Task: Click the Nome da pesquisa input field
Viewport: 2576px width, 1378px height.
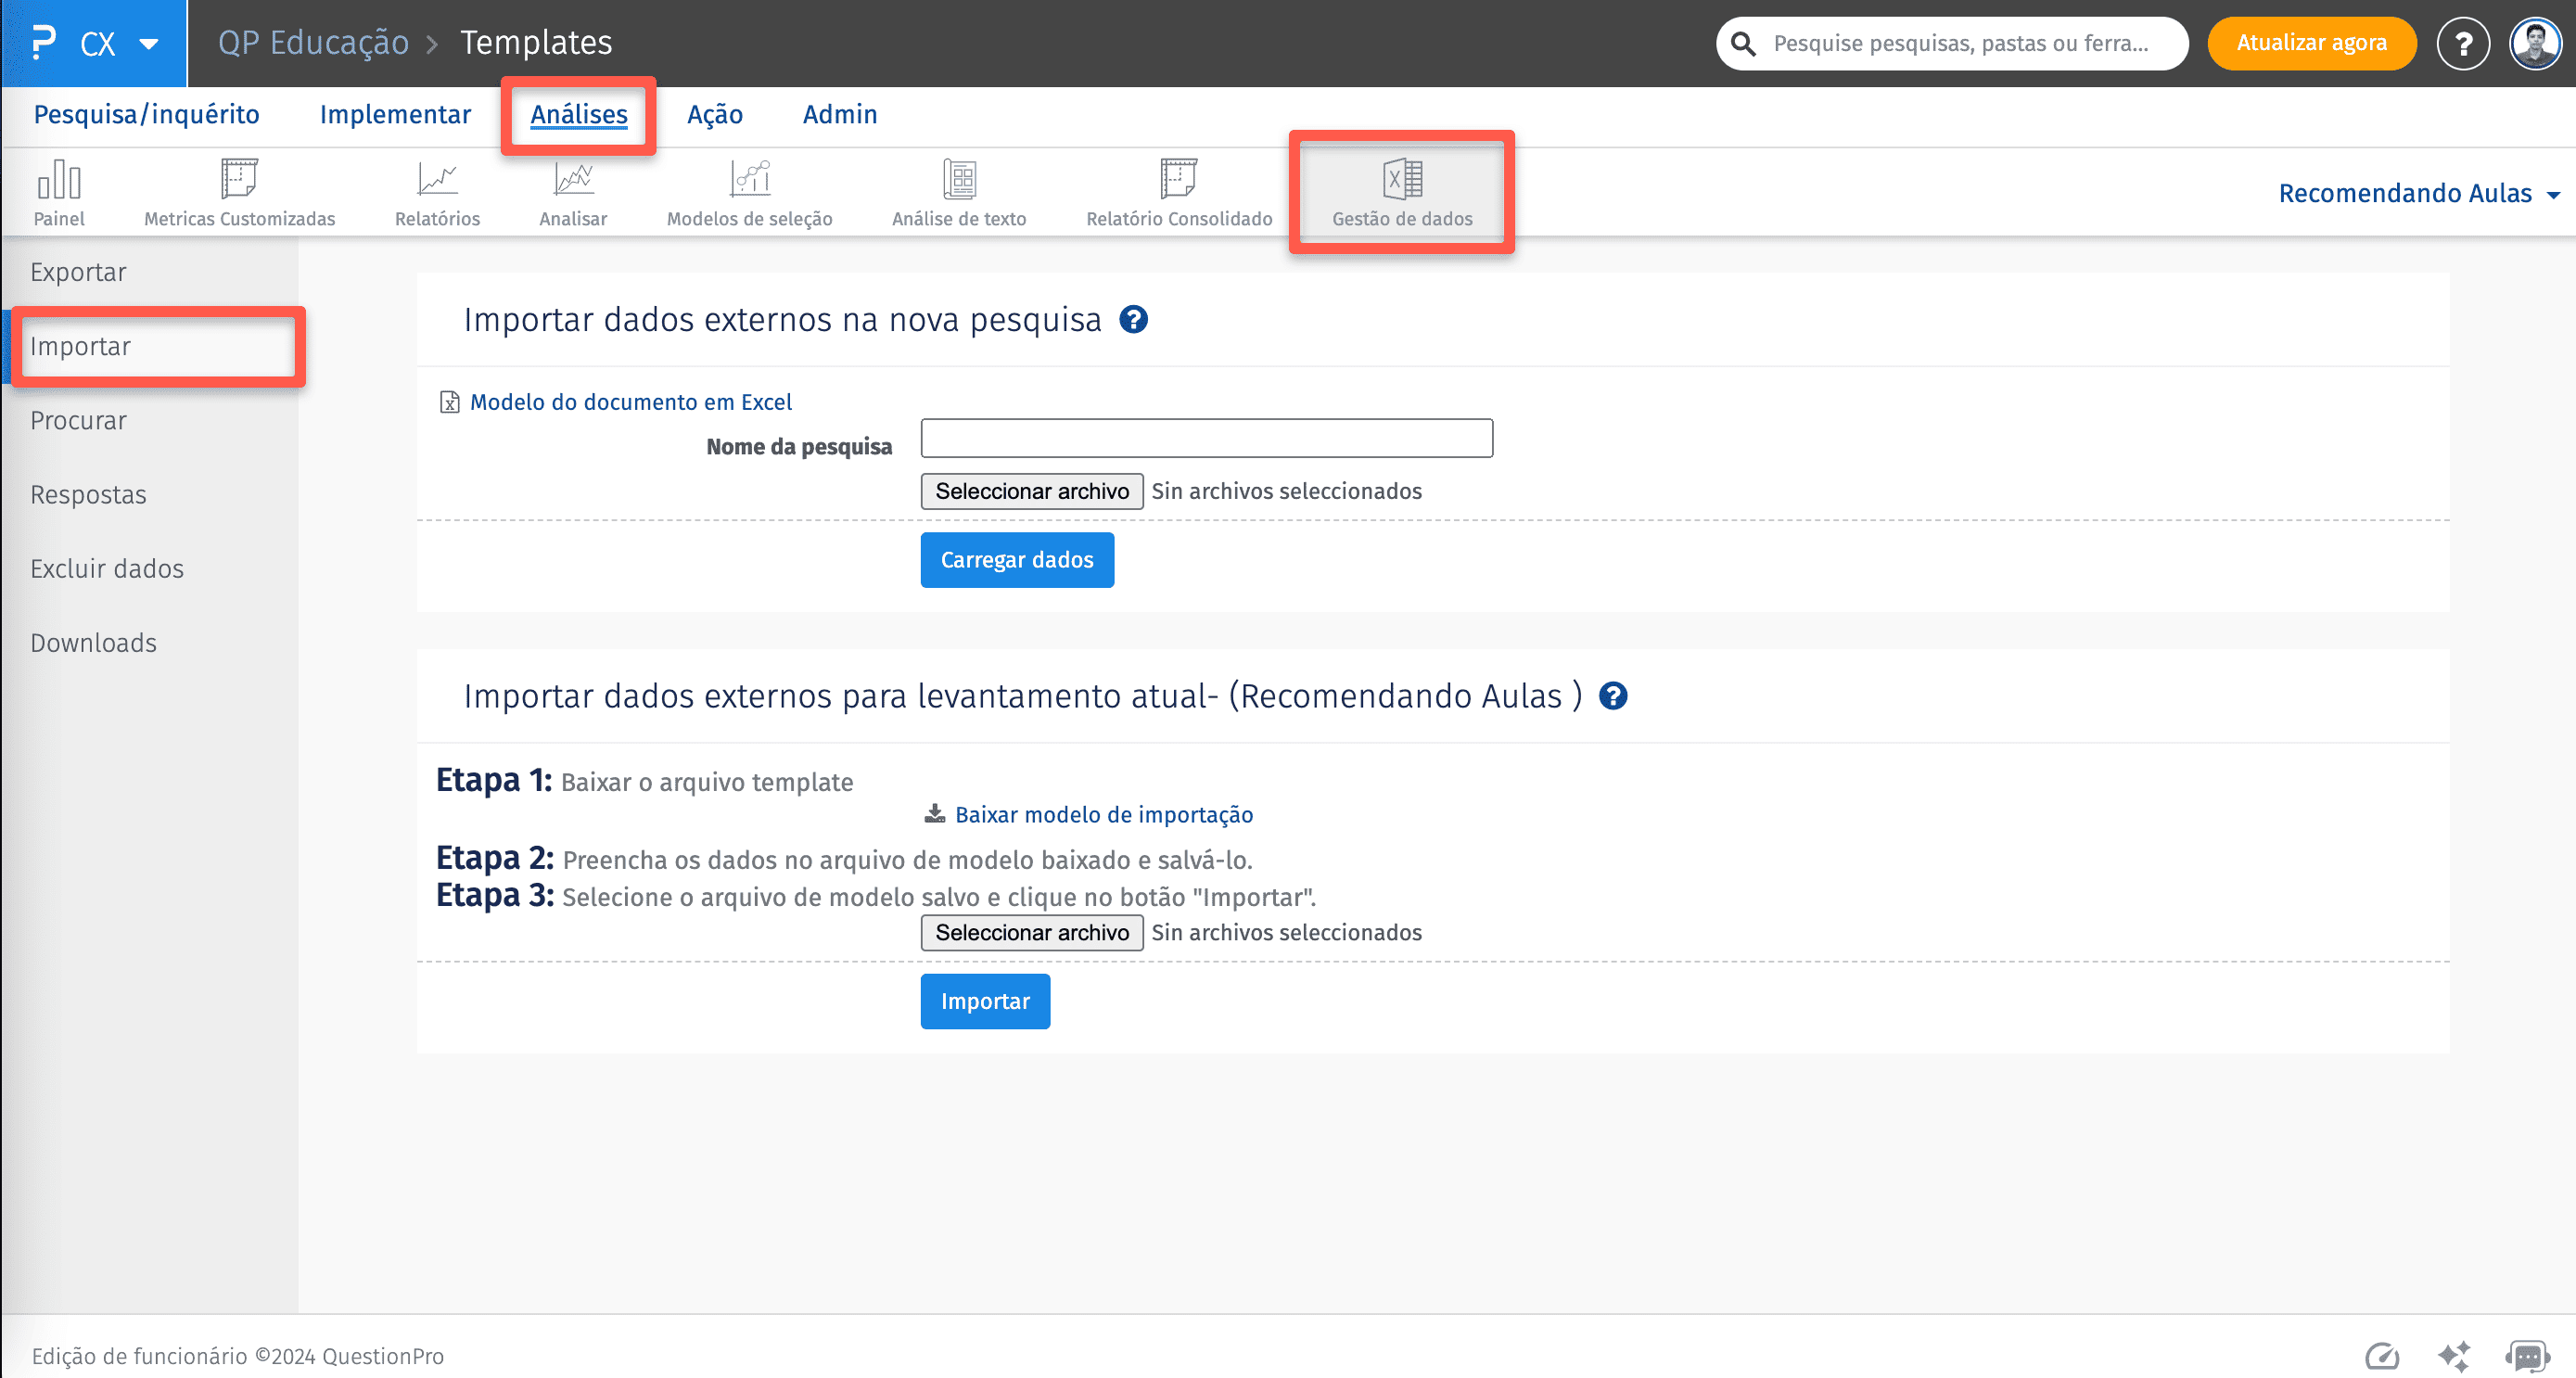Action: pyautogui.click(x=1206, y=438)
